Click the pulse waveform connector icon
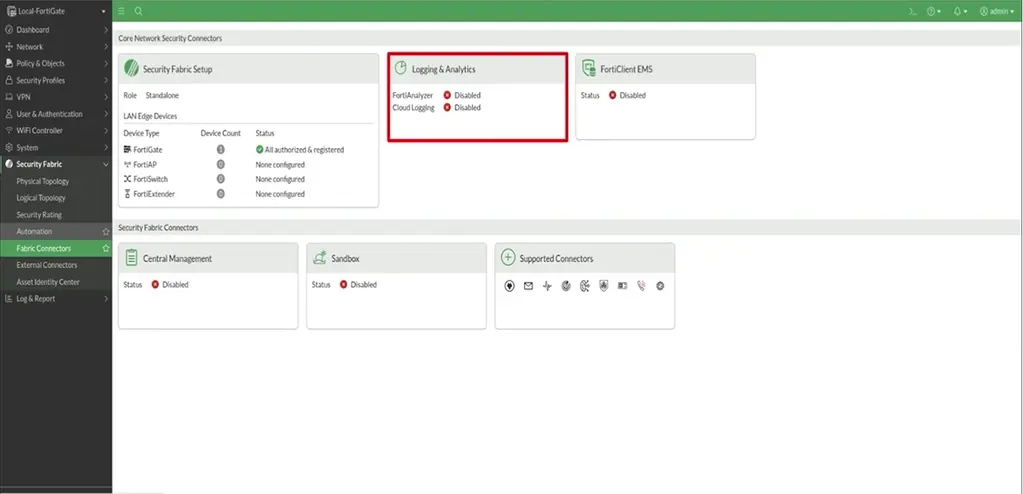Viewport: 1023px width, 494px height. click(x=547, y=286)
